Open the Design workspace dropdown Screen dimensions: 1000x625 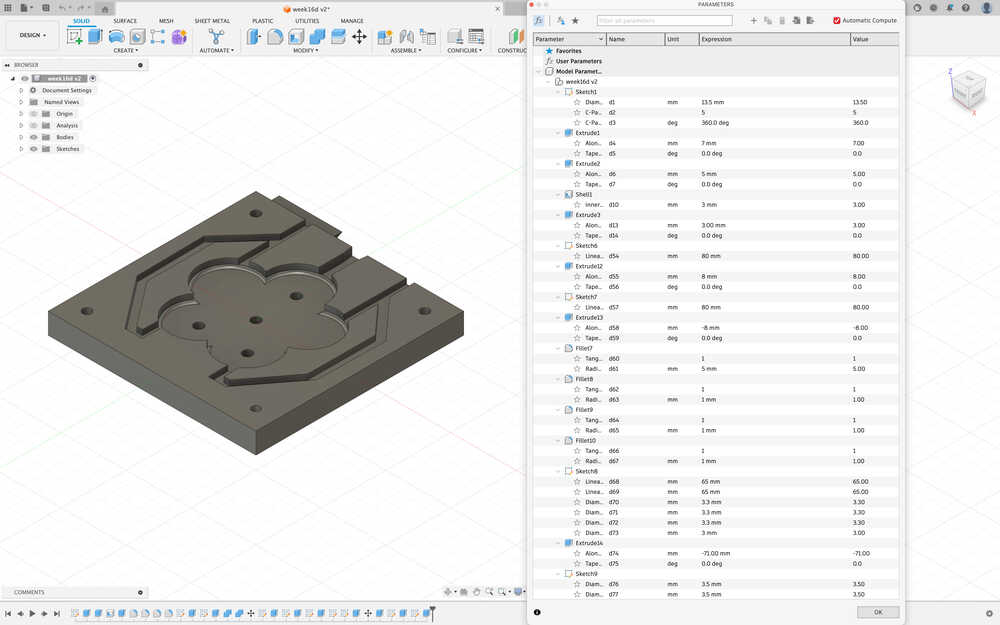(33, 35)
